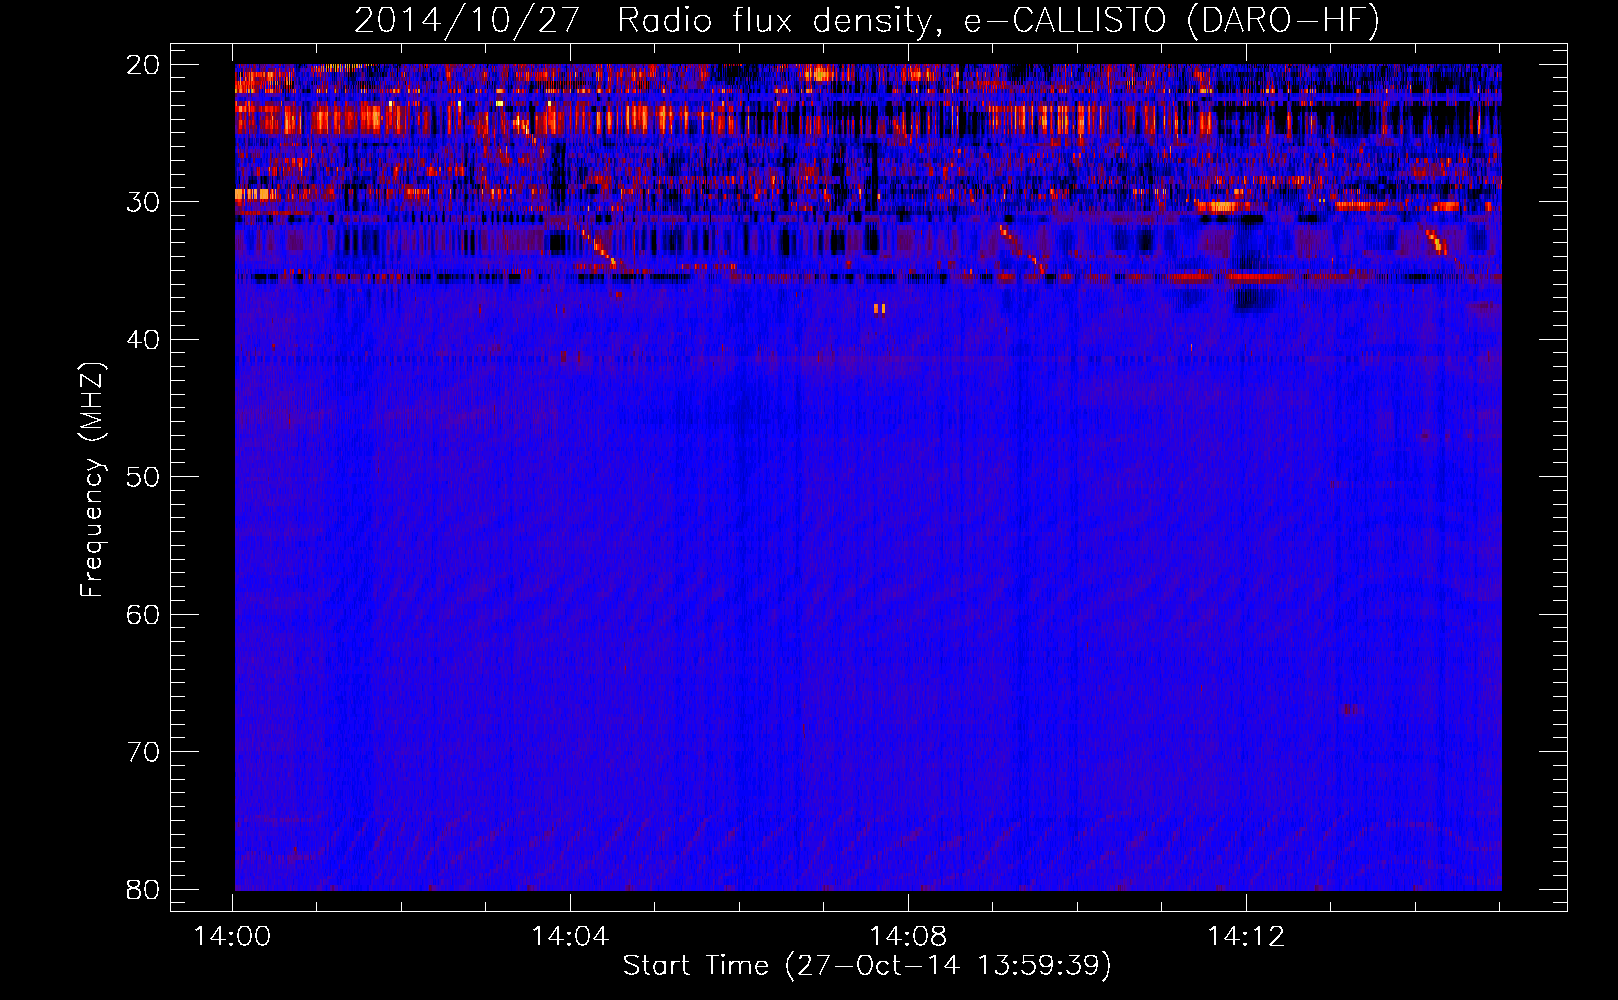
Task: Click the 70 frequency tick label
Action: [x=143, y=752]
